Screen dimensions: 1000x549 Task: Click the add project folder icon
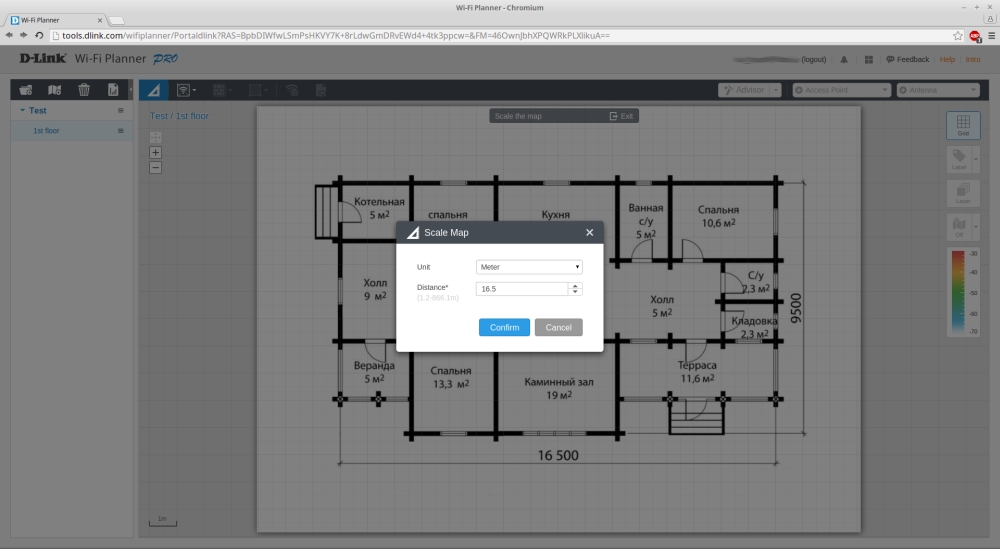coord(26,90)
